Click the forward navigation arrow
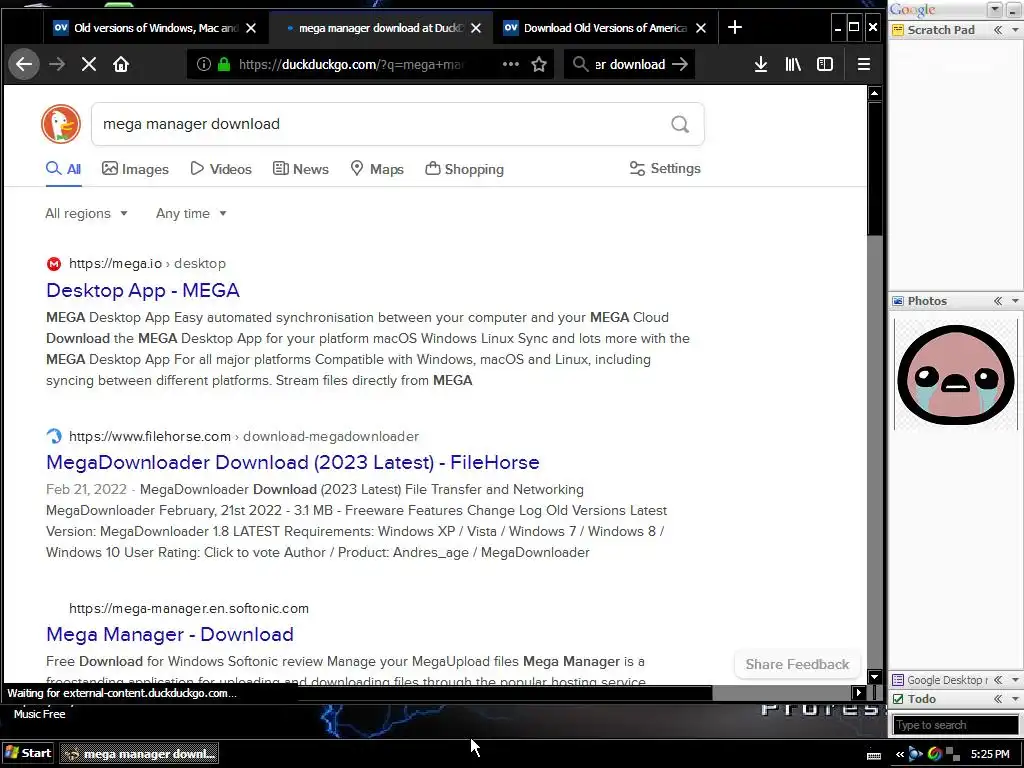This screenshot has width=1024, height=768. click(x=57, y=64)
